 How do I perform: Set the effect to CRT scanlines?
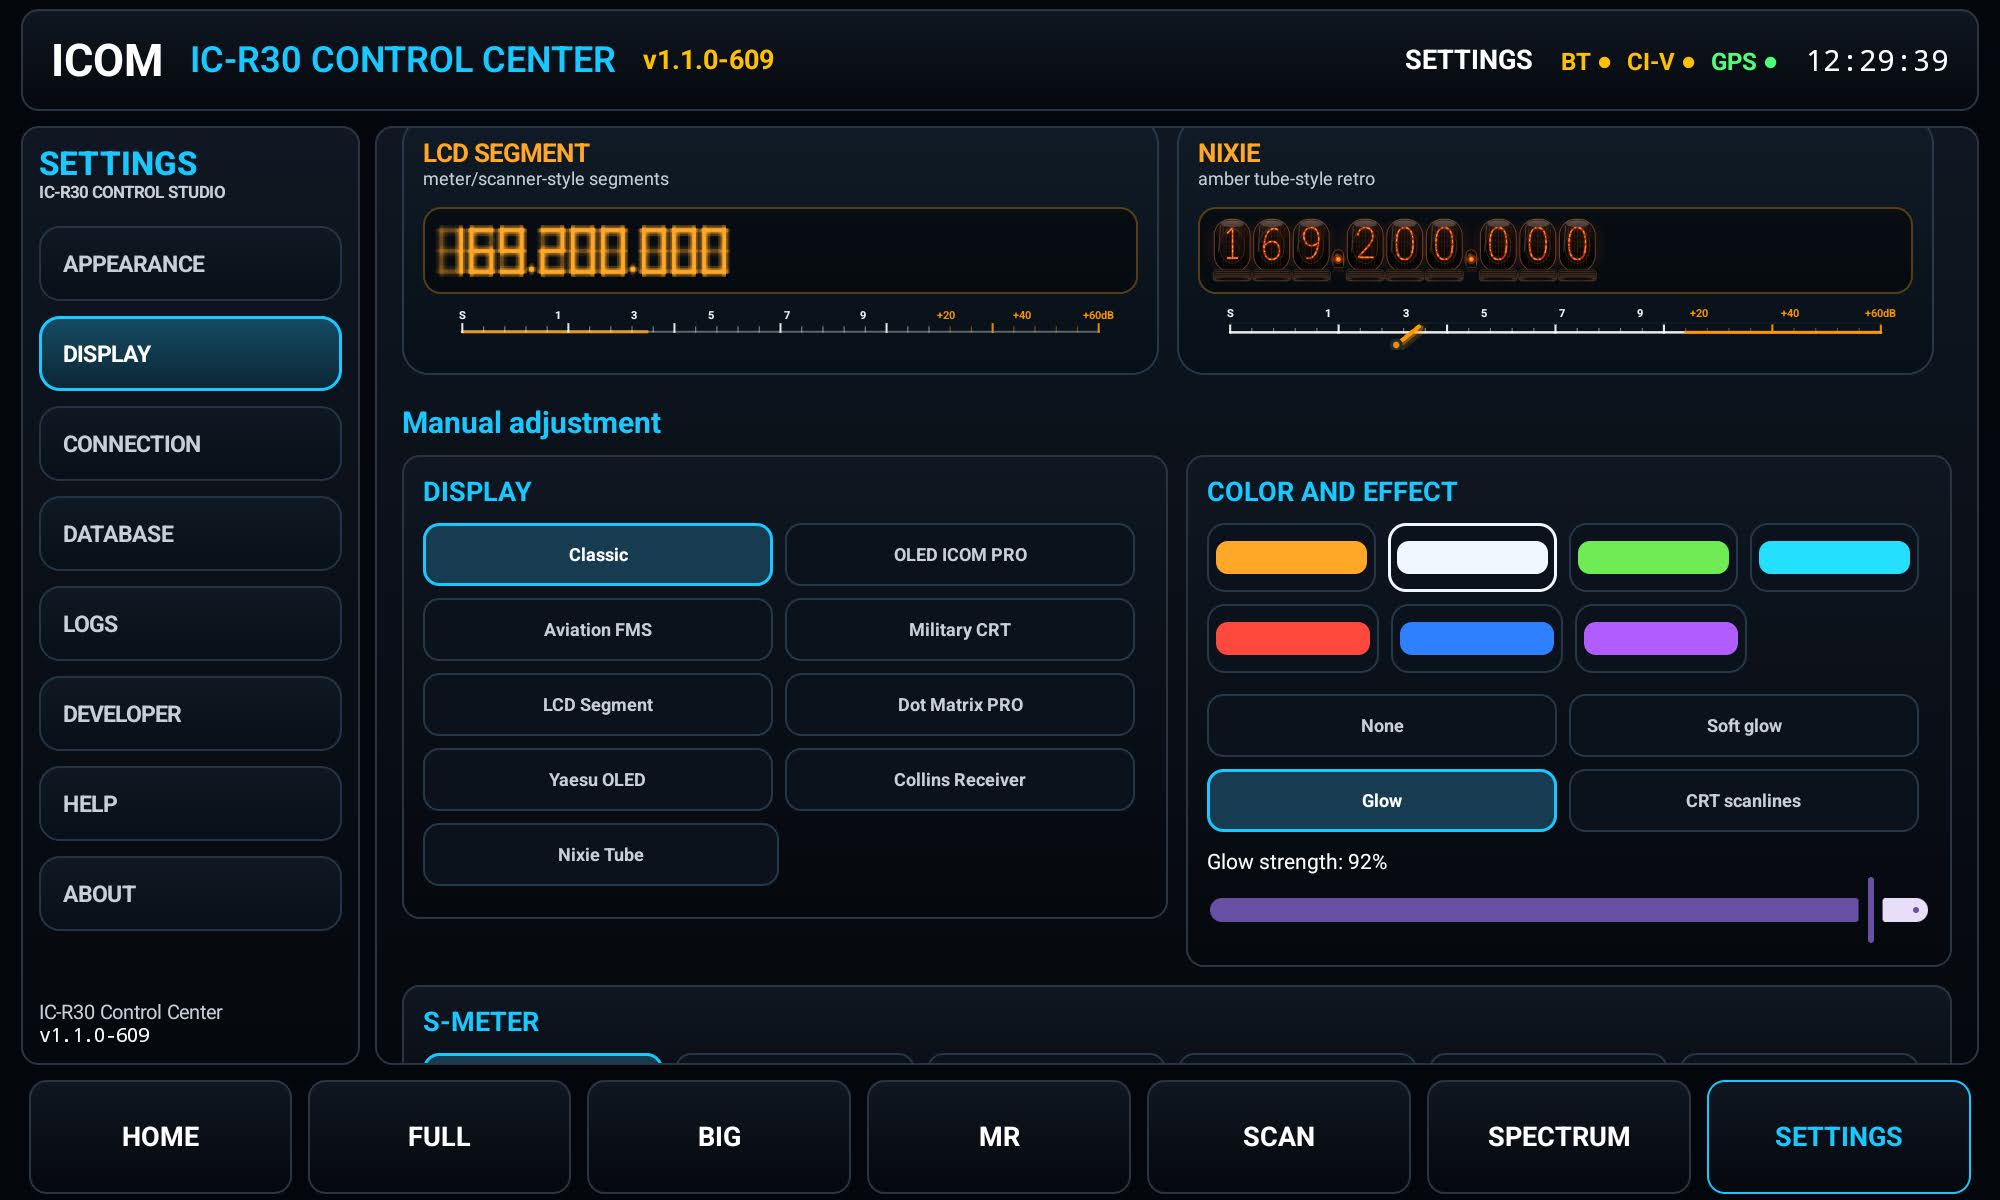coord(1744,801)
